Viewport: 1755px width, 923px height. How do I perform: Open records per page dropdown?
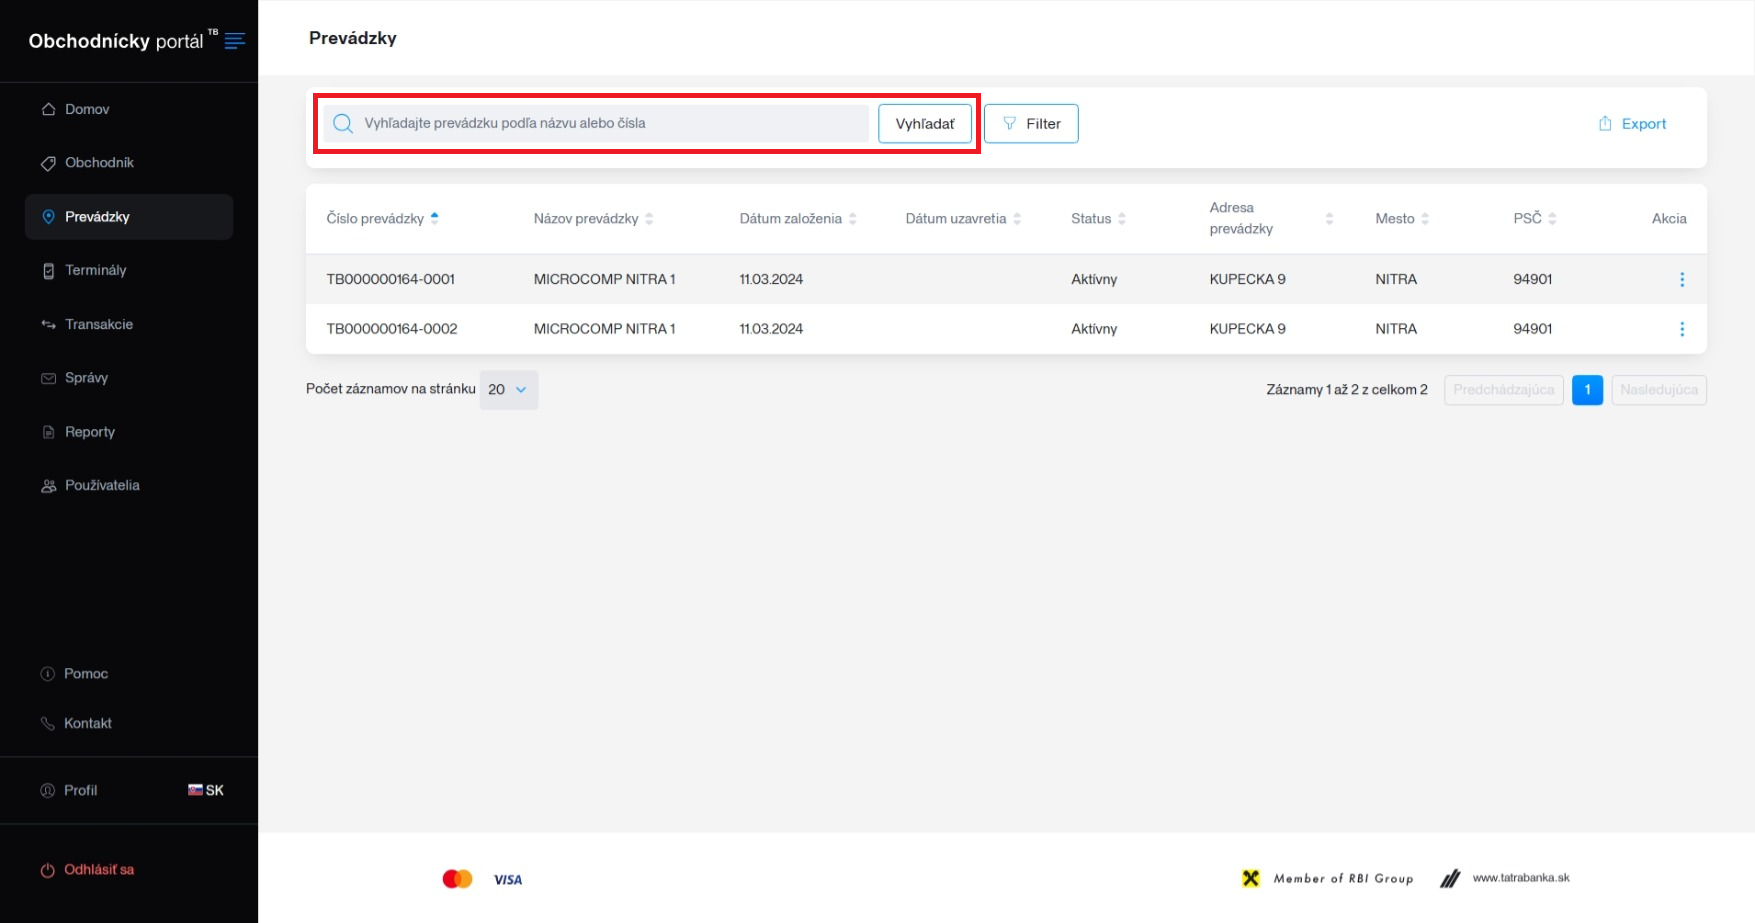point(508,390)
